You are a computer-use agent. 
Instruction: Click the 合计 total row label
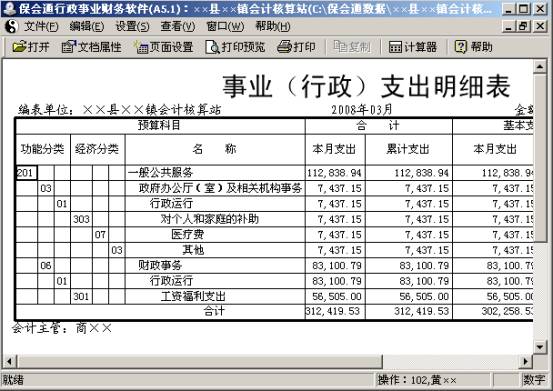pyautogui.click(x=214, y=311)
